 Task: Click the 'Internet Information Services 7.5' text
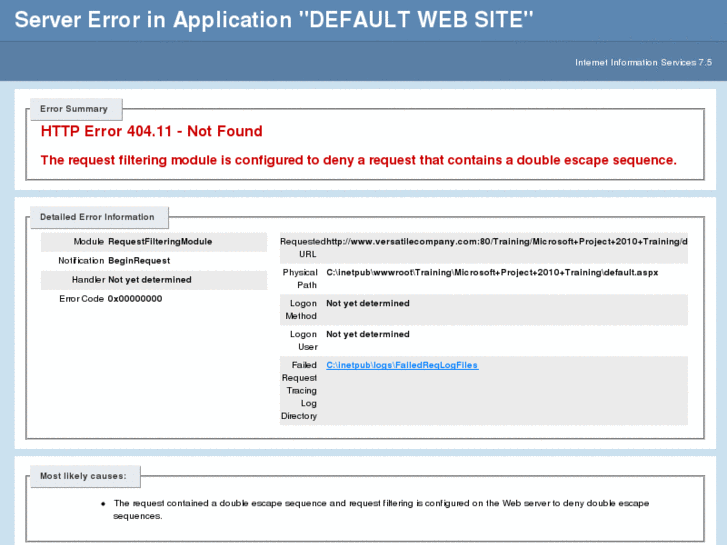[643, 62]
